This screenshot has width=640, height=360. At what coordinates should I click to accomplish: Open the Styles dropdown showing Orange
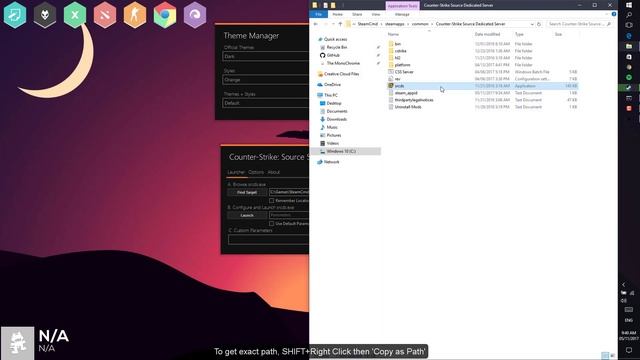[266, 80]
